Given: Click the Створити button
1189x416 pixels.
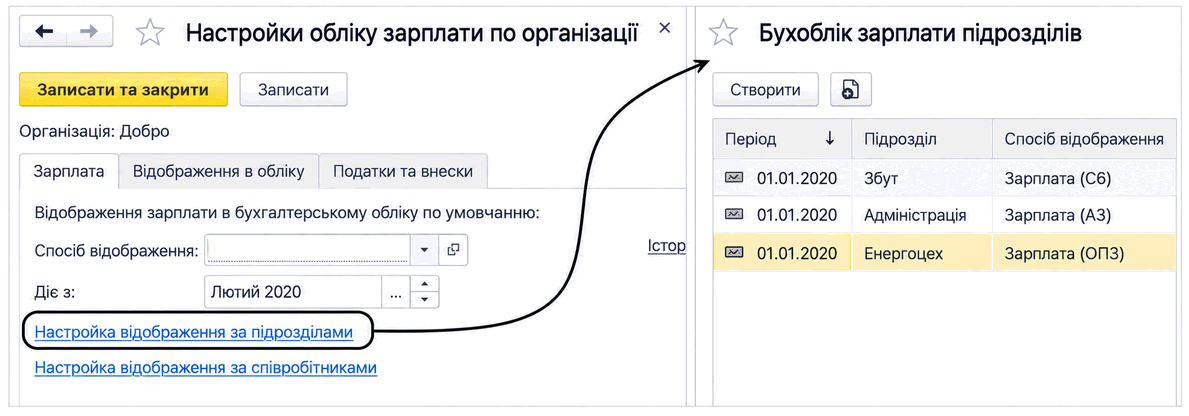Looking at the screenshot, I should coord(765,90).
